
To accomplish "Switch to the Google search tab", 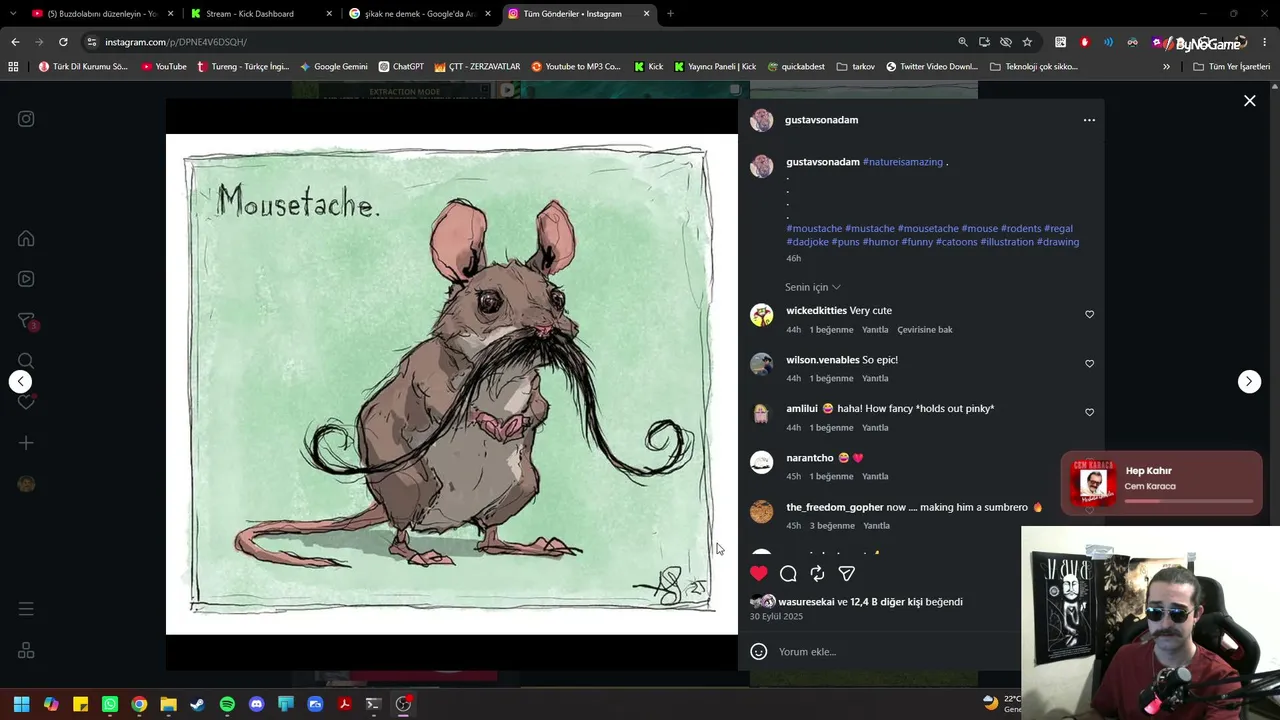I will click(x=418, y=14).
